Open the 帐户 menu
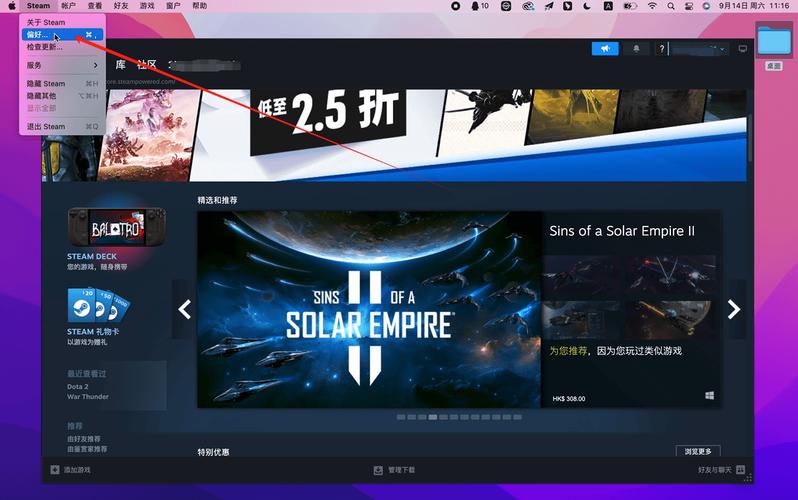 (68, 6)
